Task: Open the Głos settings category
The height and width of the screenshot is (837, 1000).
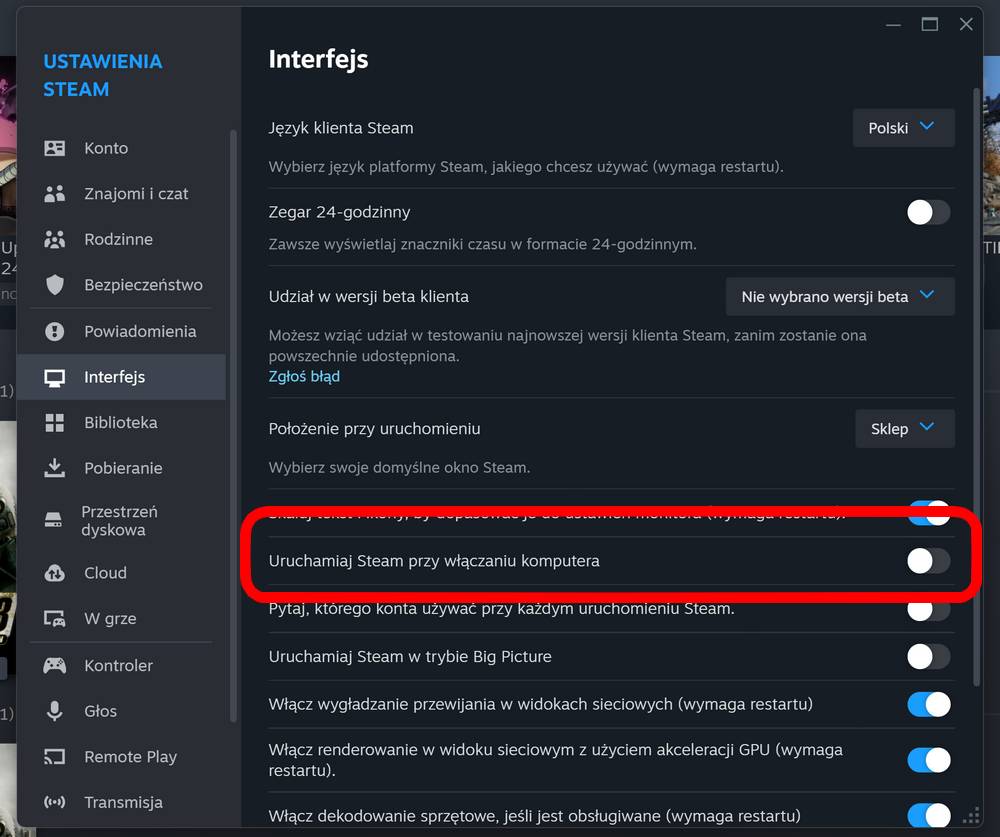Action: coord(121,711)
